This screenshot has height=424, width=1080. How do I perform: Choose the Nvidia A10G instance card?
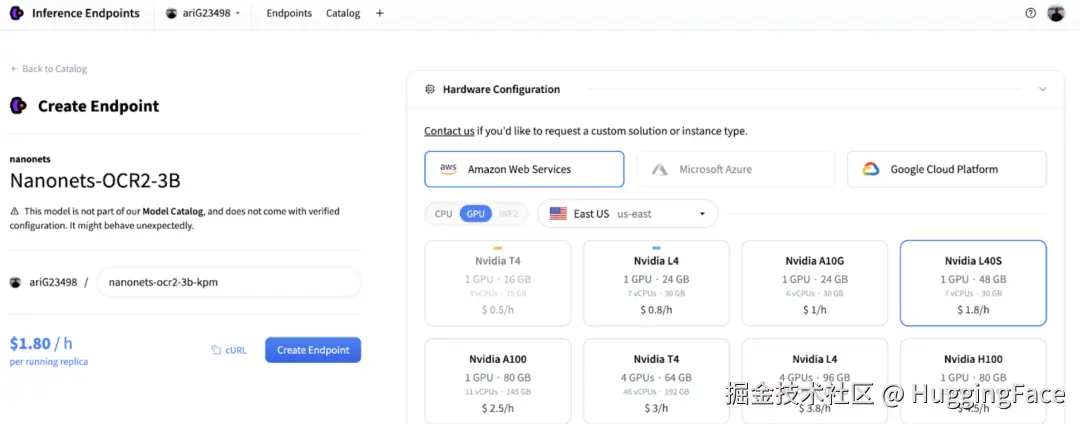point(815,283)
